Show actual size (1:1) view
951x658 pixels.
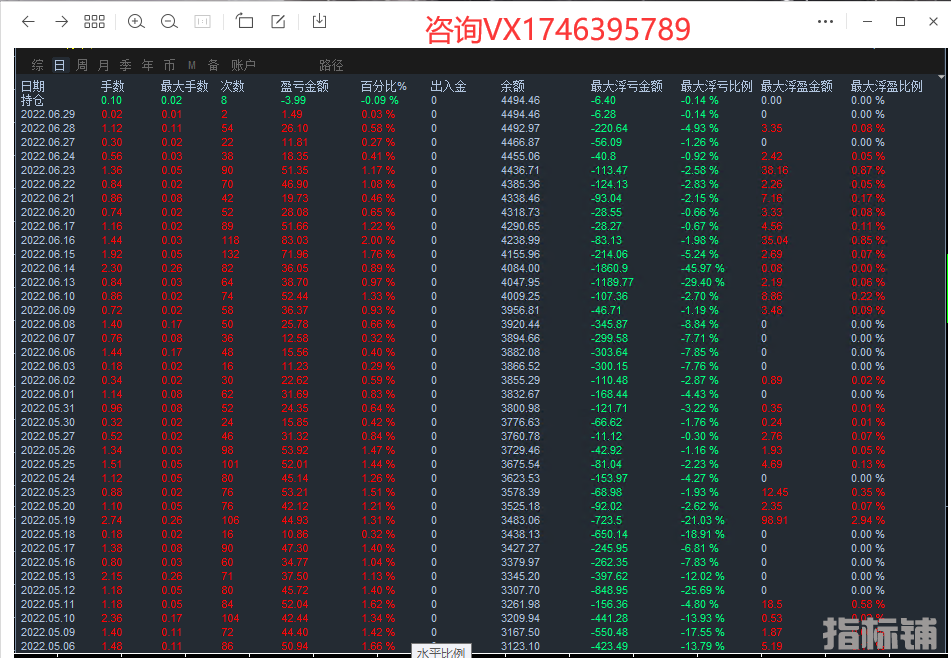[202, 21]
